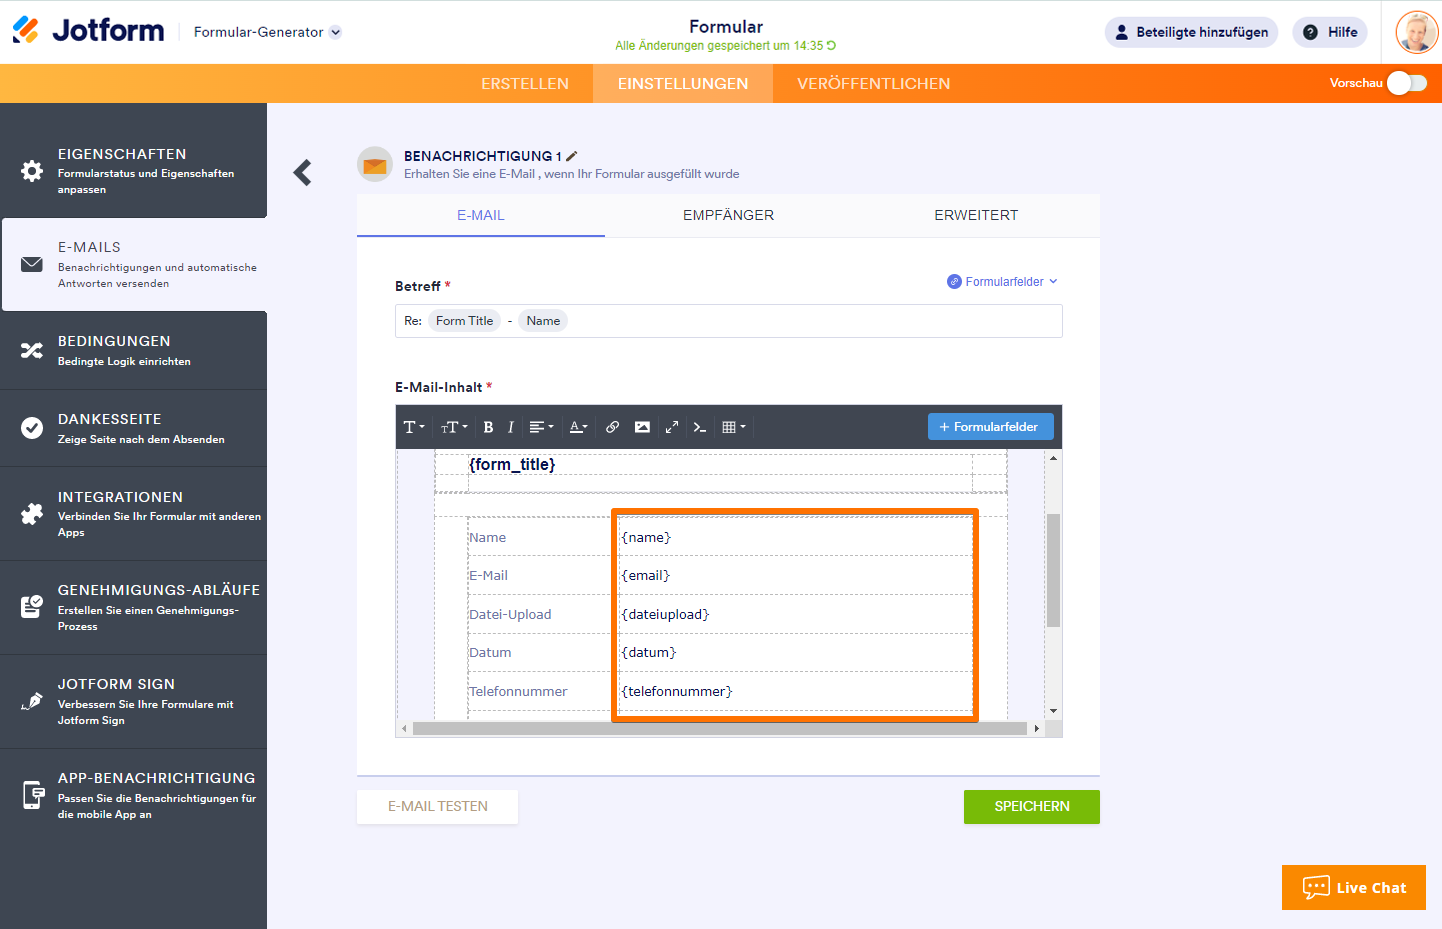Open DANKESSEITE section in sidebar
This screenshot has width=1442, height=929.
click(x=134, y=429)
